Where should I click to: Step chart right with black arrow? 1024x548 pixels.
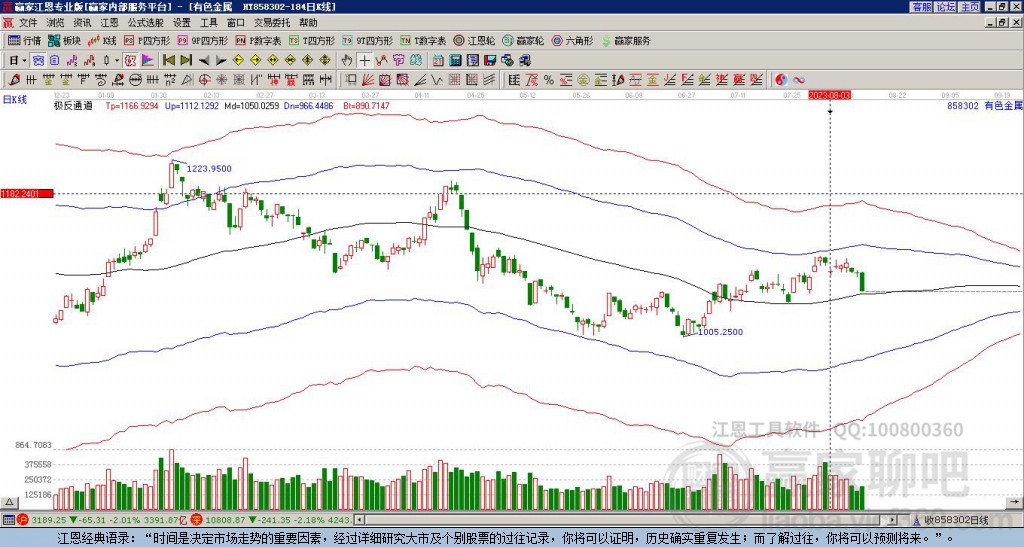pos(221,61)
